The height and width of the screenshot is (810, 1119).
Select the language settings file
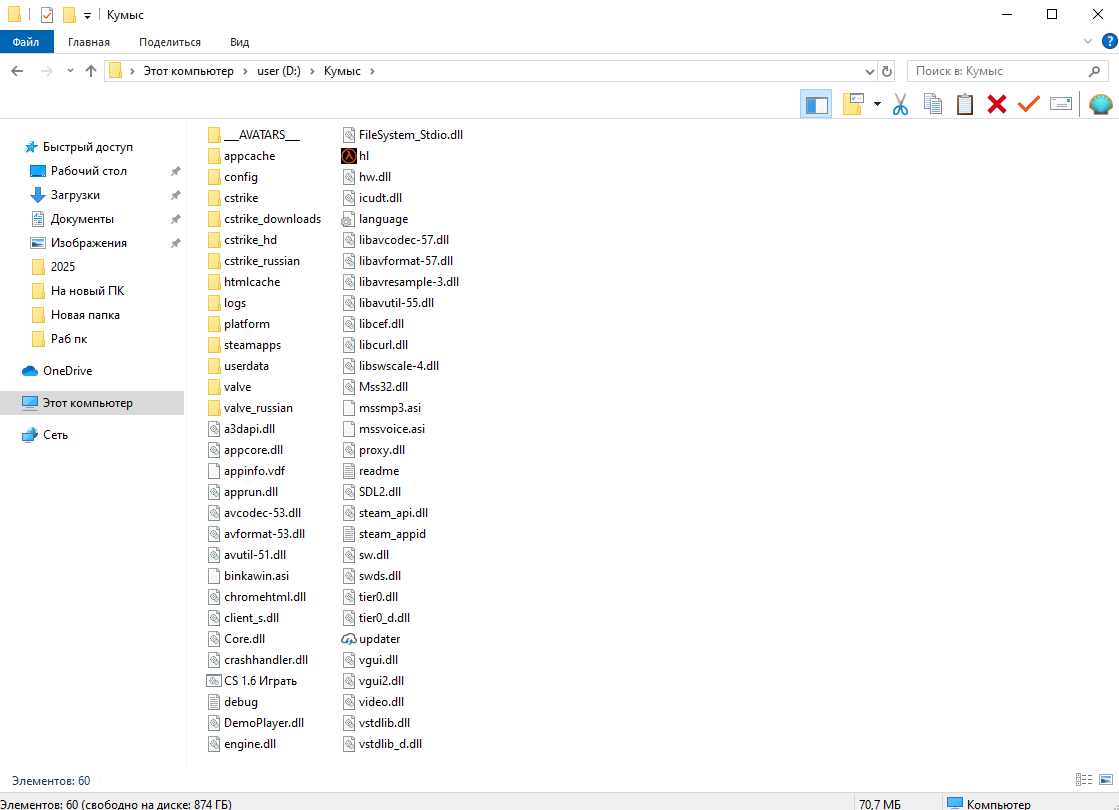click(375, 219)
